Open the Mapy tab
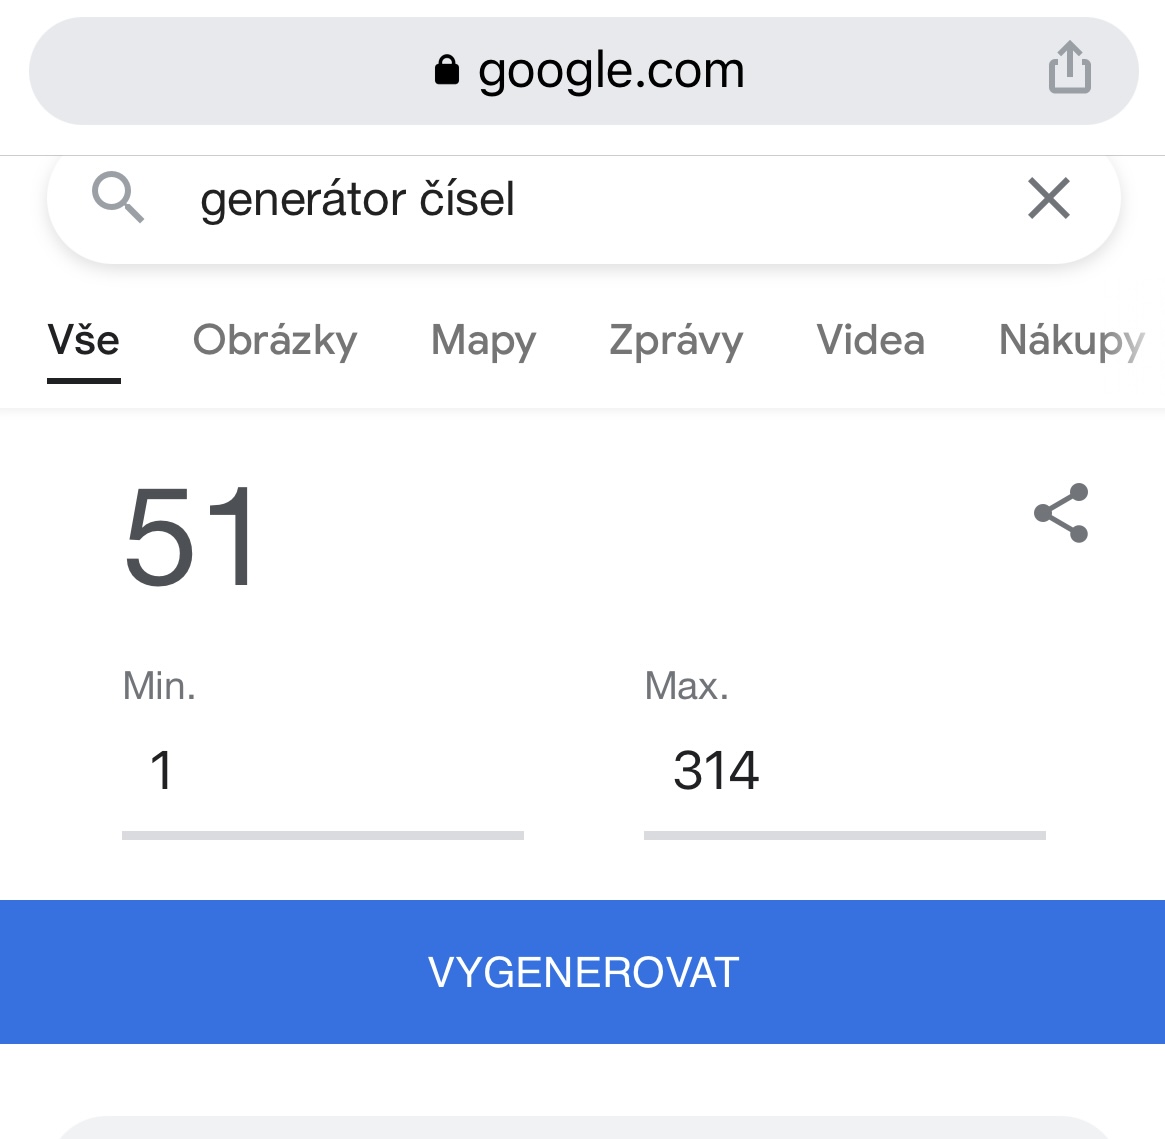The image size is (1165, 1139). pos(483,341)
